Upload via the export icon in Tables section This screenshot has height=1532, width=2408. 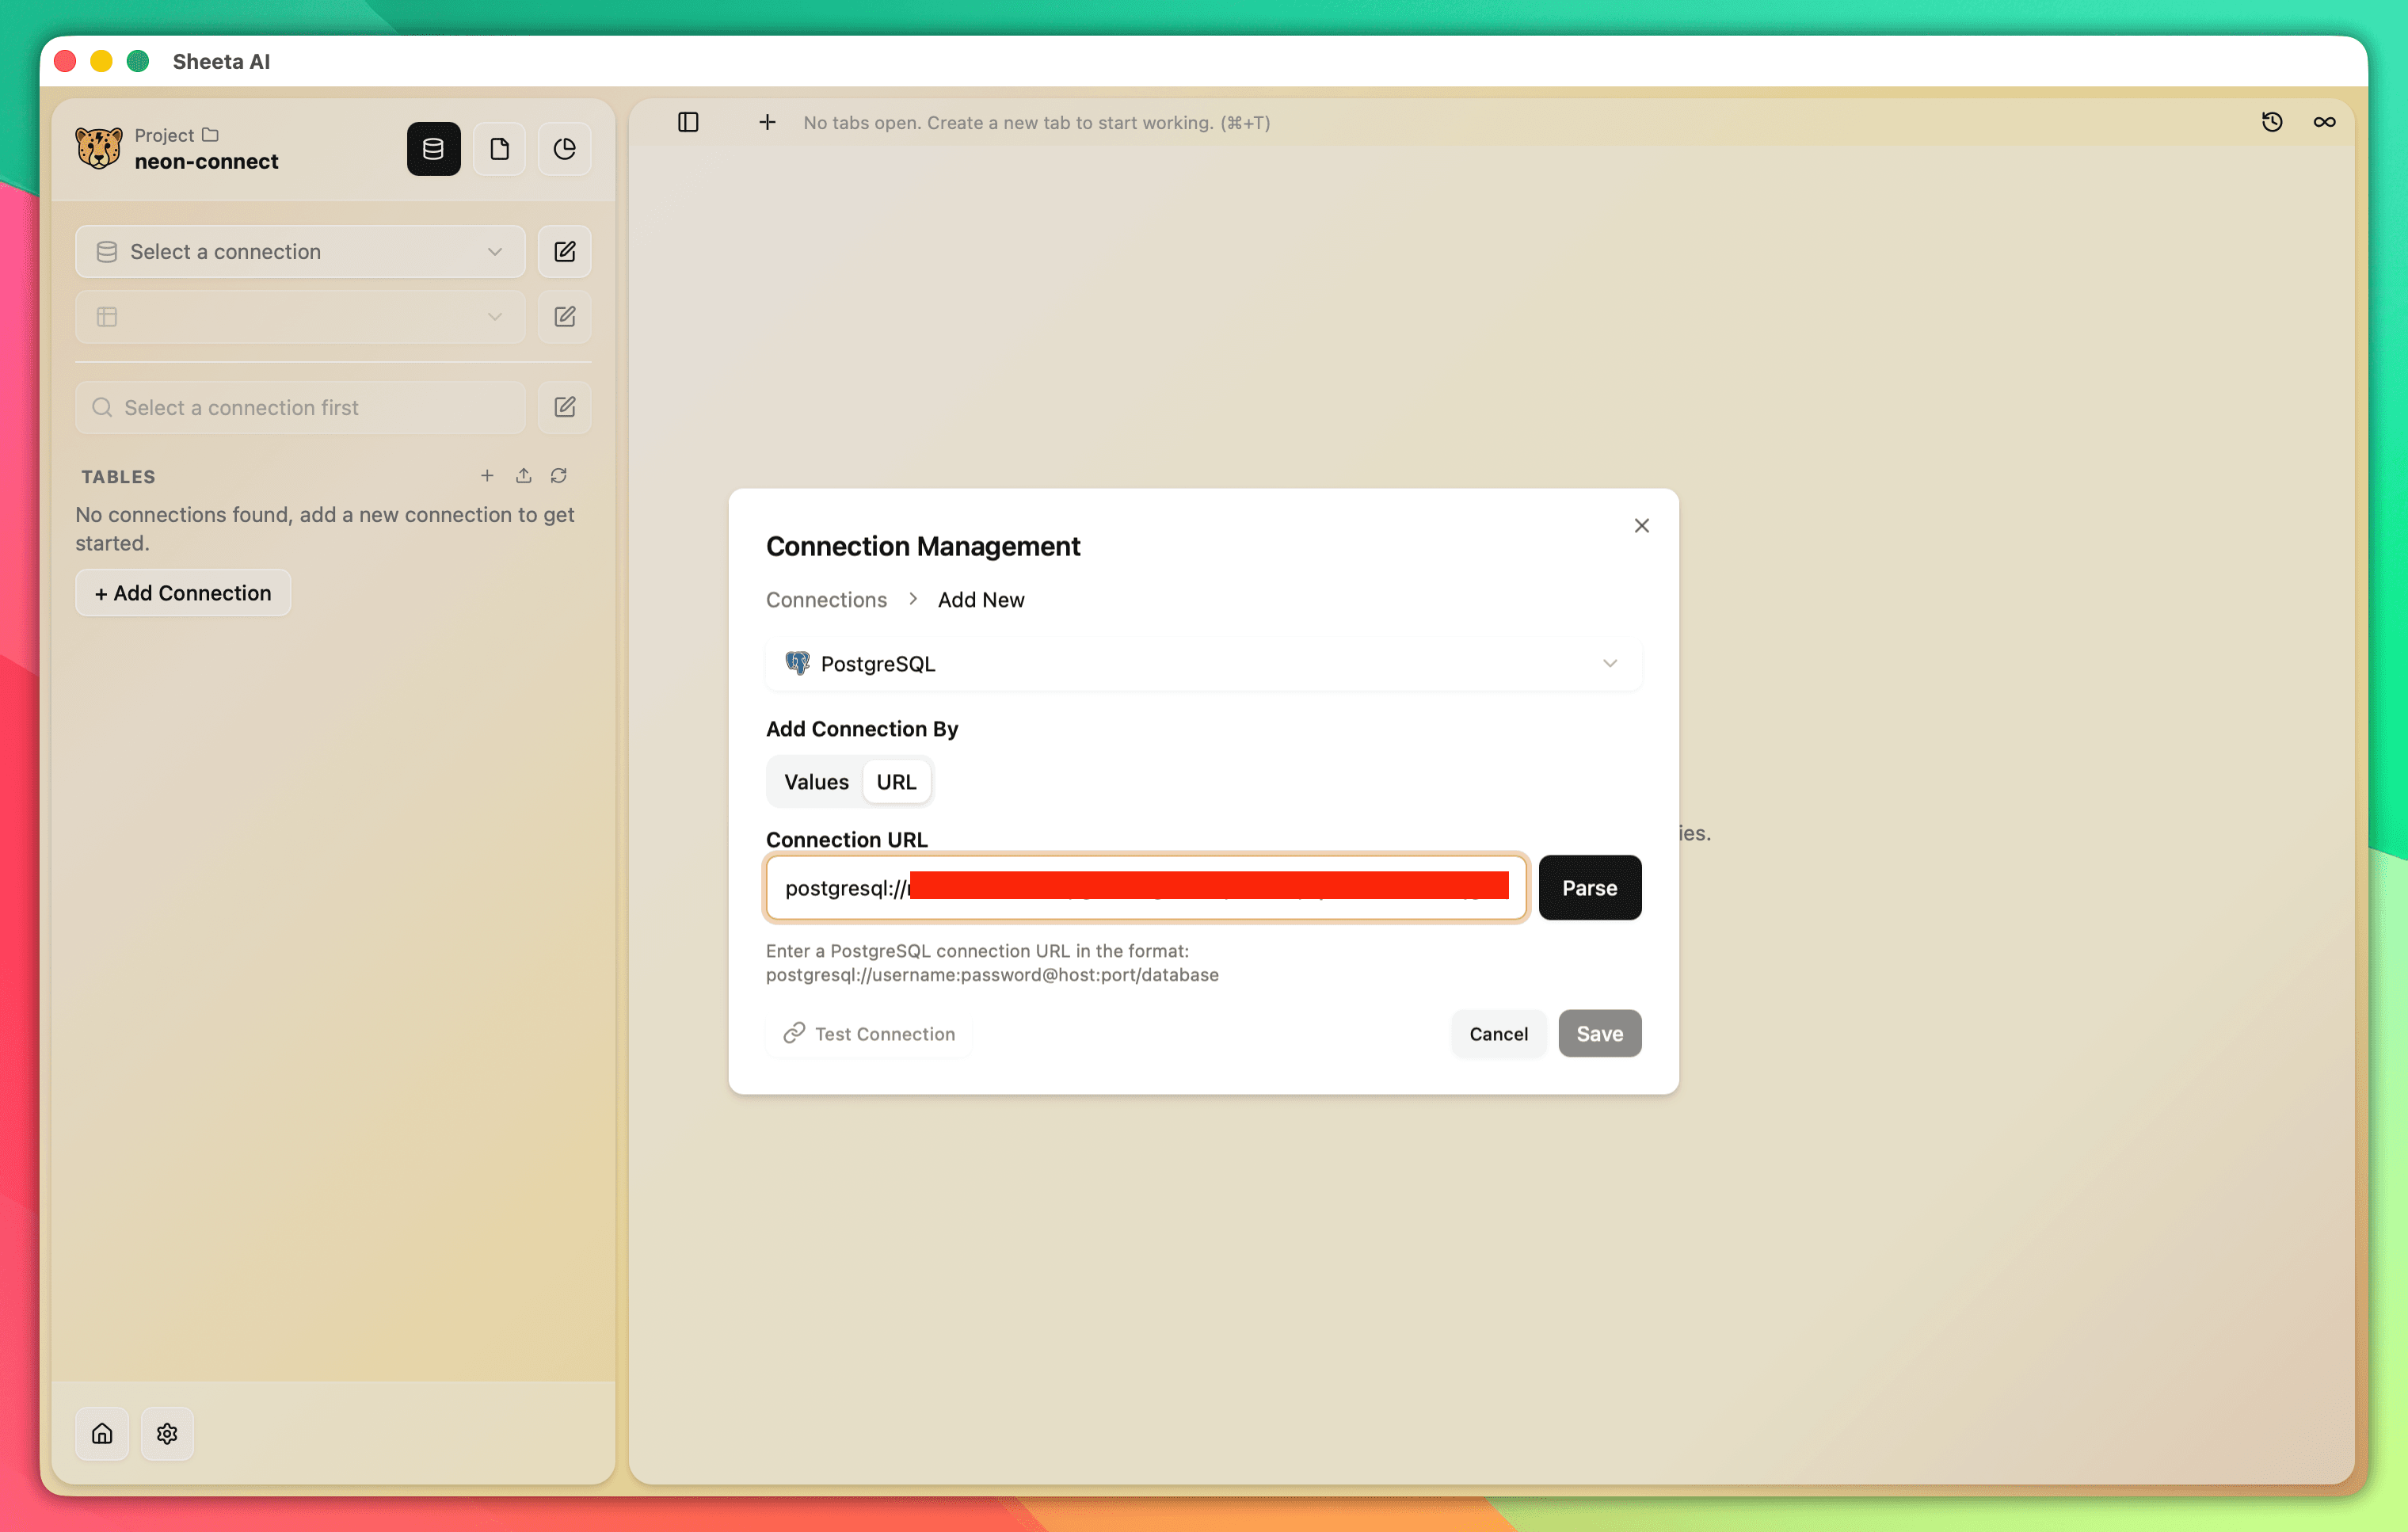pos(523,475)
